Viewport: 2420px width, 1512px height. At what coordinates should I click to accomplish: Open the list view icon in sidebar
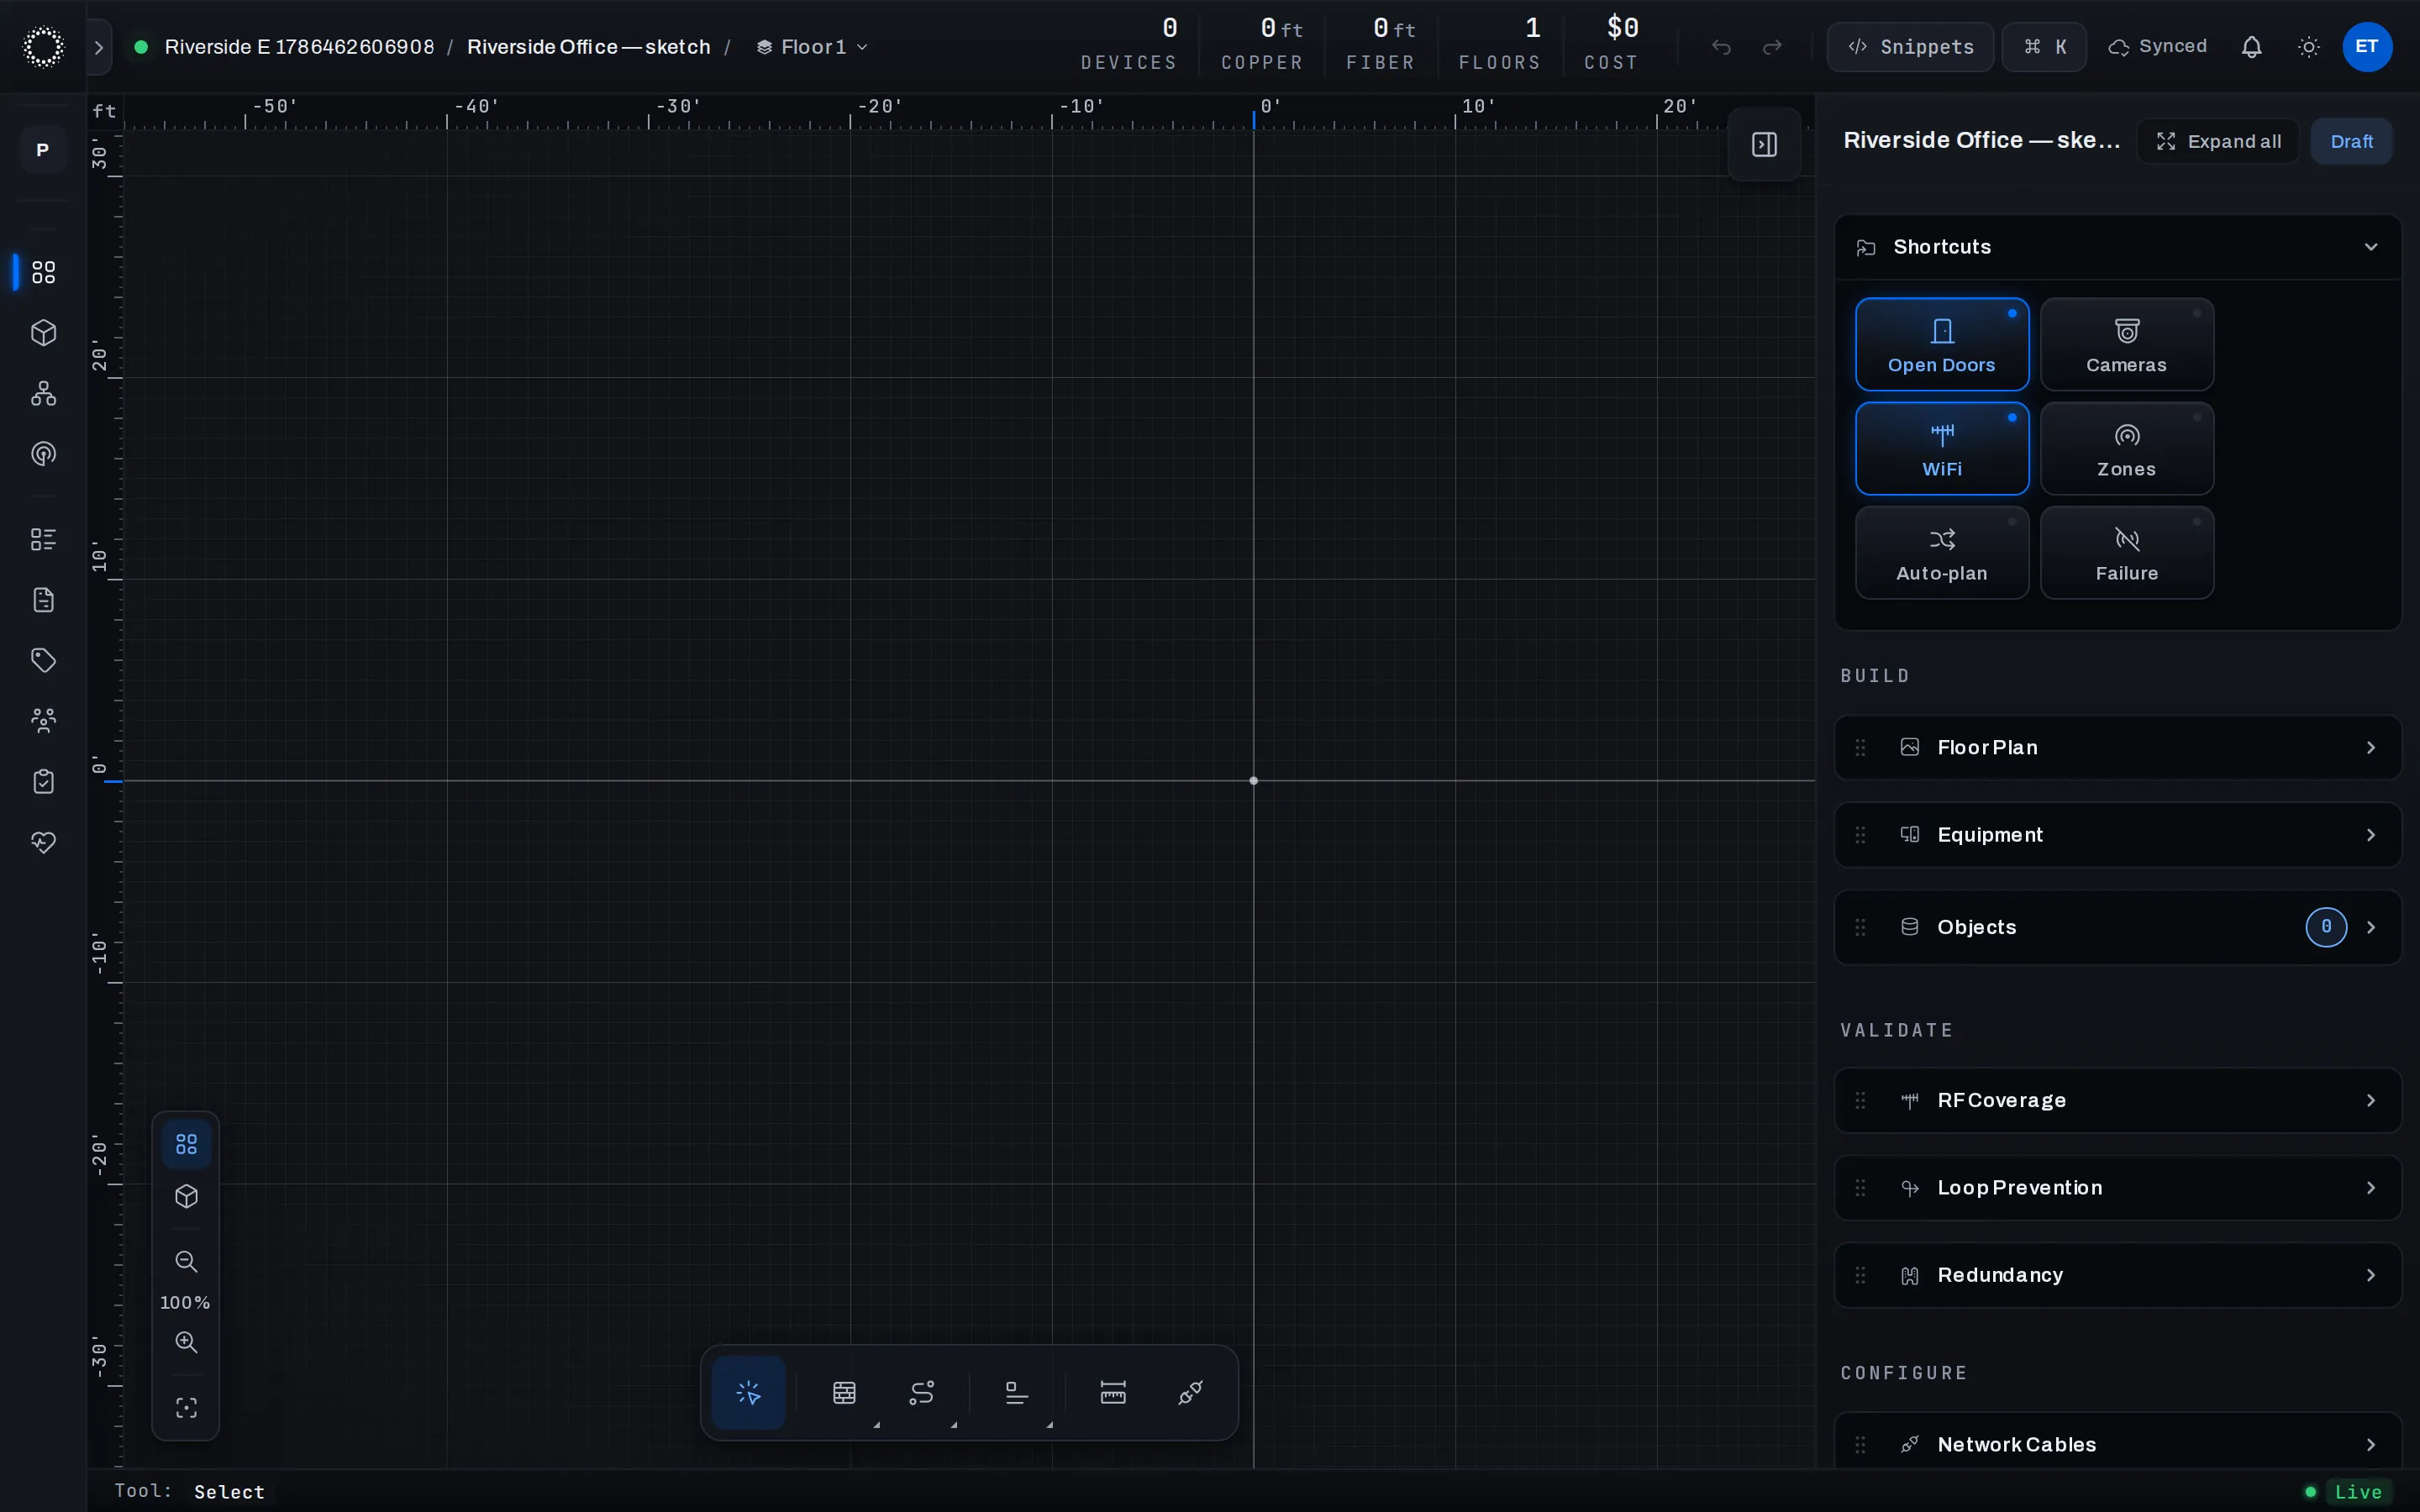click(x=43, y=540)
